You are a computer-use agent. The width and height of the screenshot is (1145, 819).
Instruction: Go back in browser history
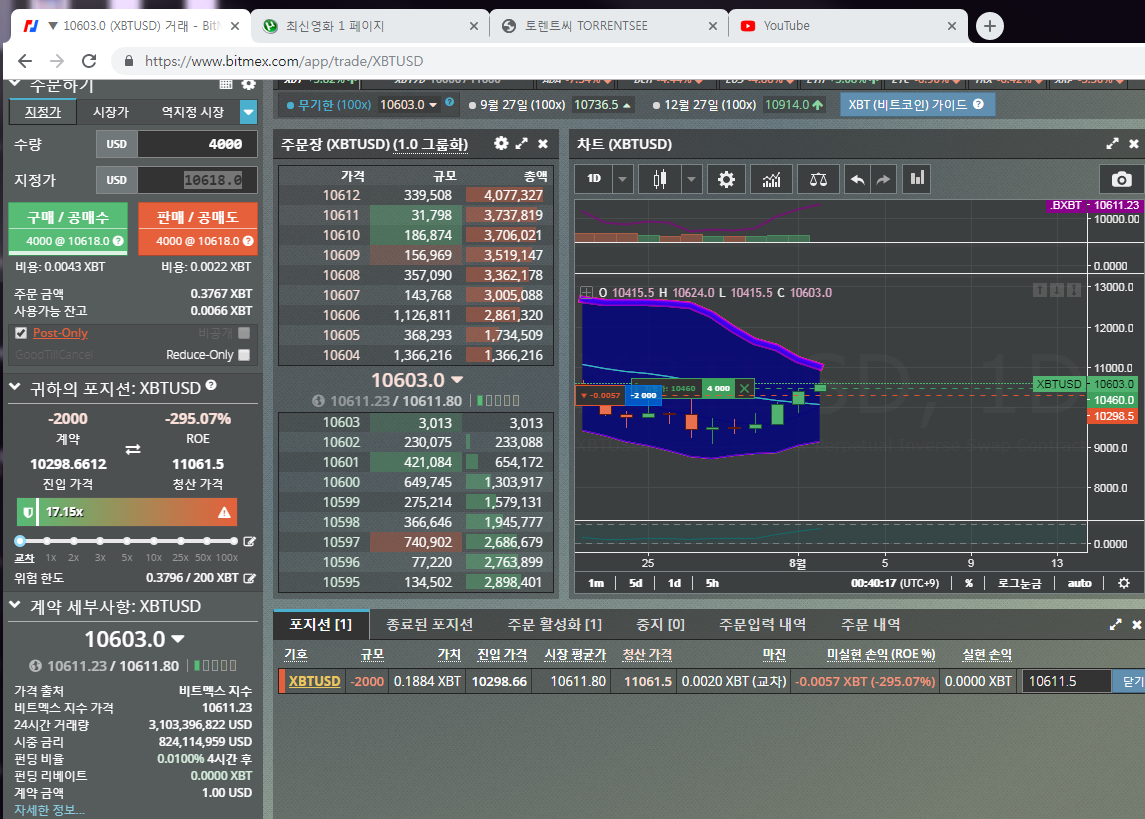[x=25, y=61]
